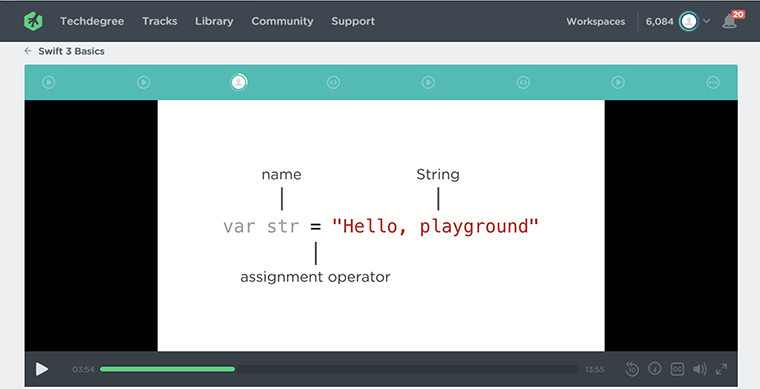Mute the video volume
Viewport: 760px width, 389px height.
point(699,369)
